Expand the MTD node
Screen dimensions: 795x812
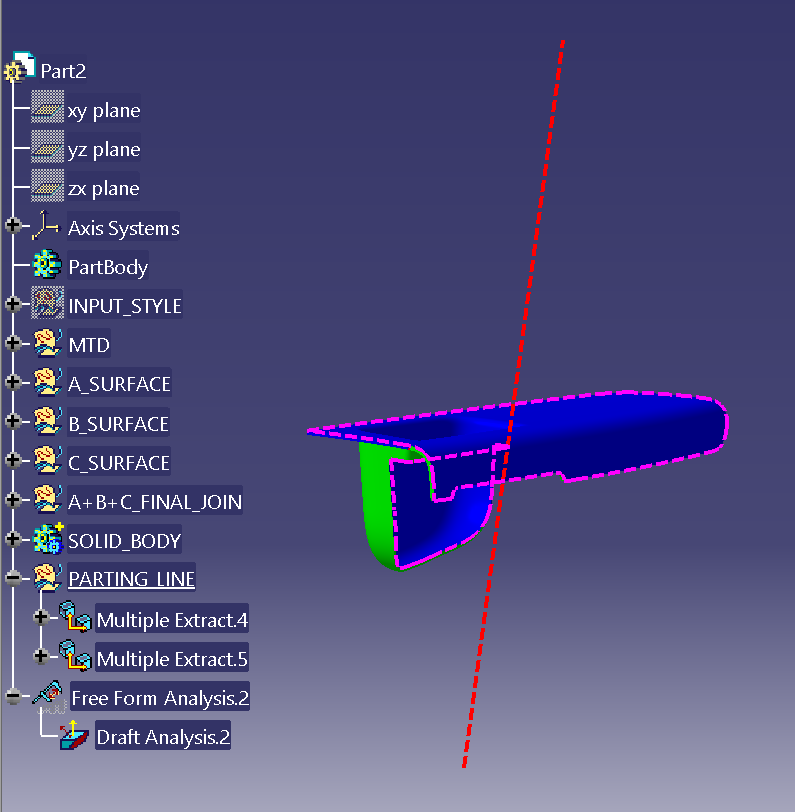click(x=13, y=343)
